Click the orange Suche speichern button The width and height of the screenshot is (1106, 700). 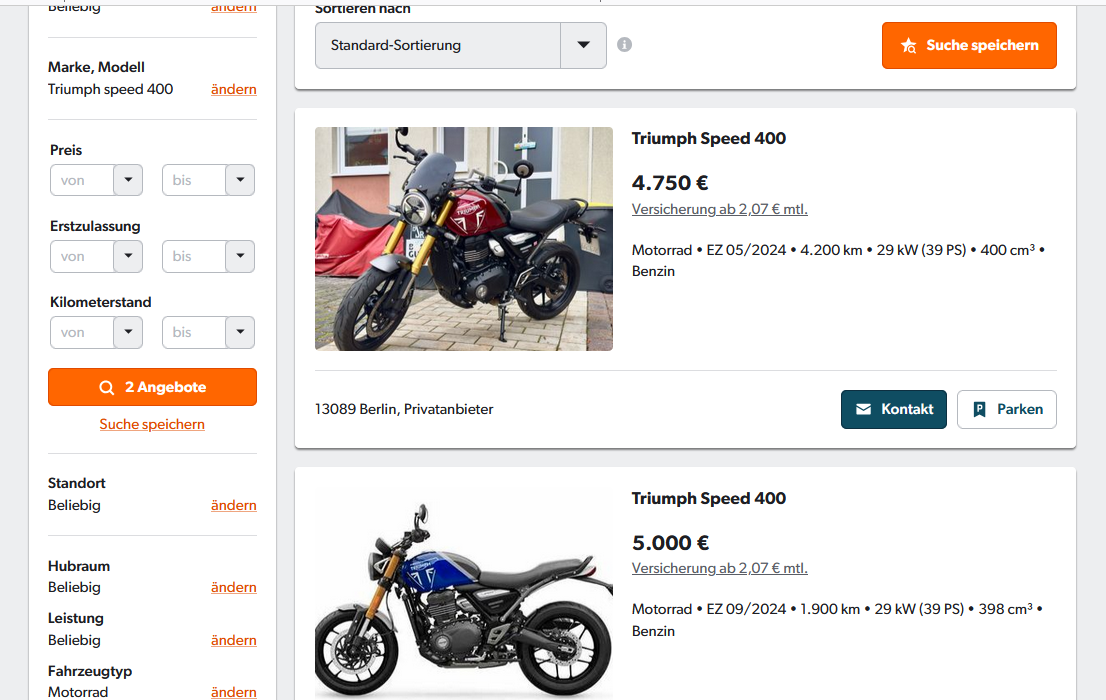tap(969, 45)
